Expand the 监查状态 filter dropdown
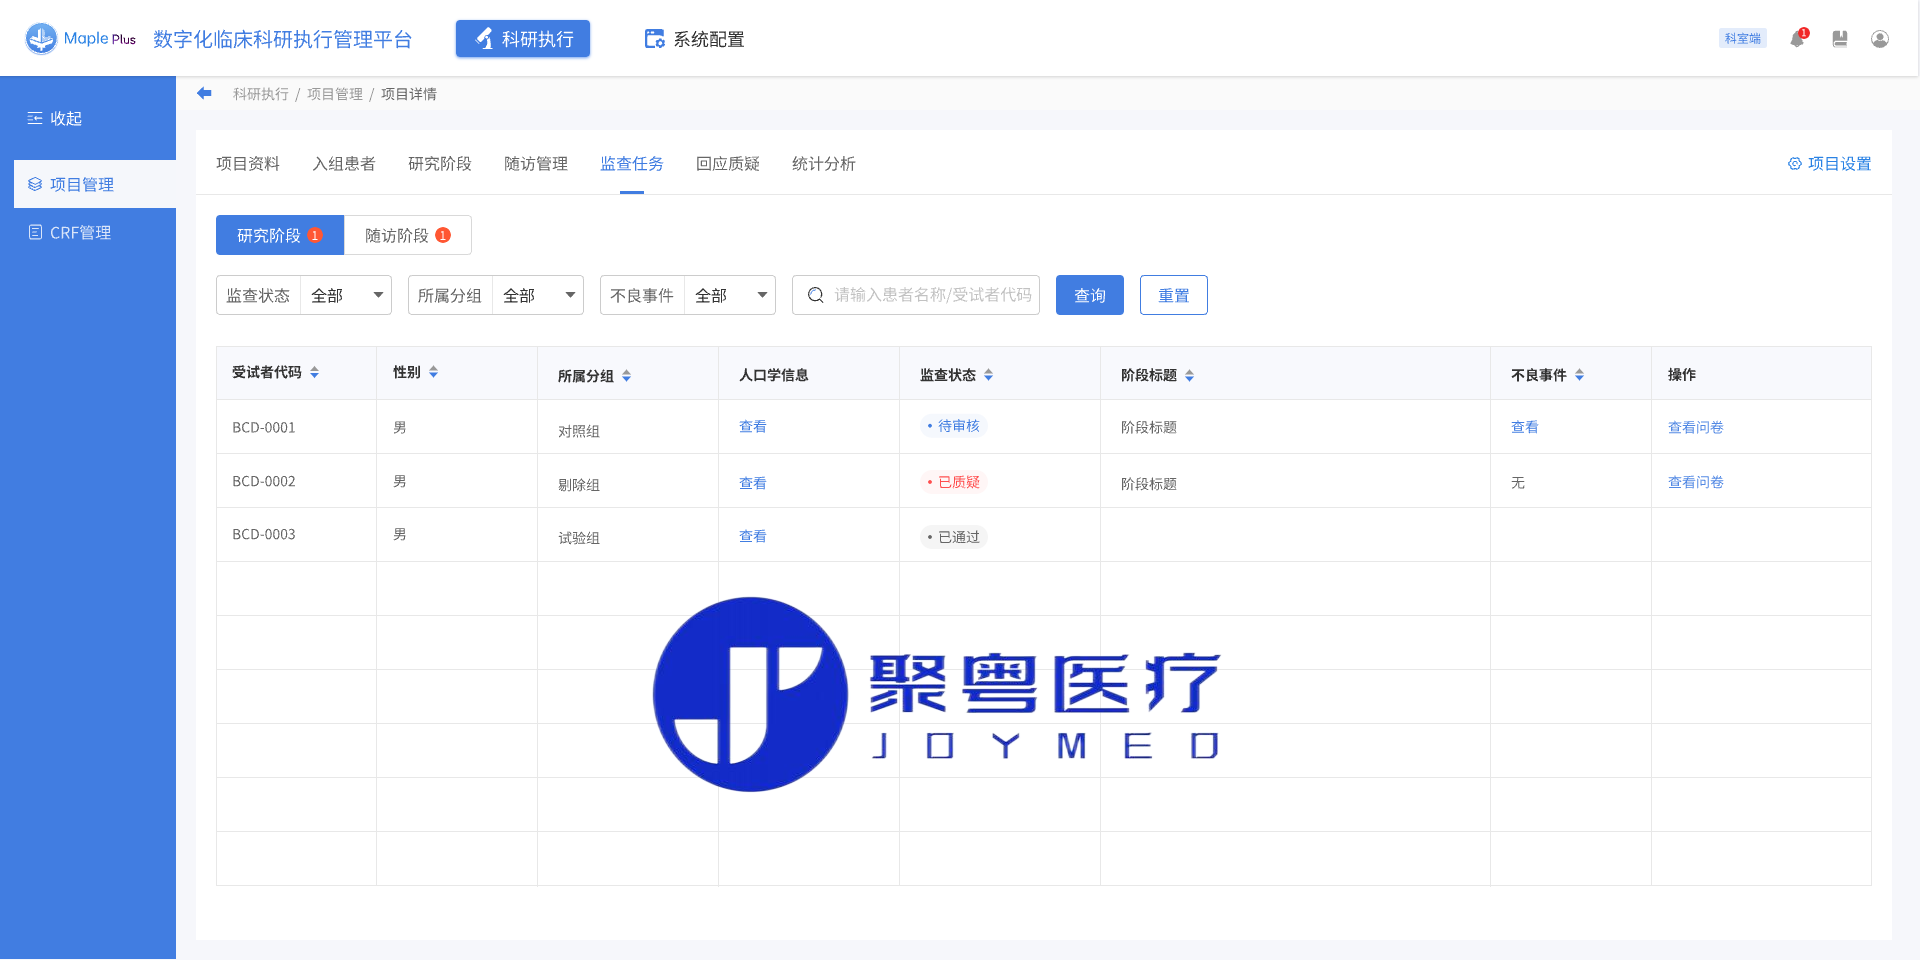This screenshot has height=960, width=1920. (346, 295)
